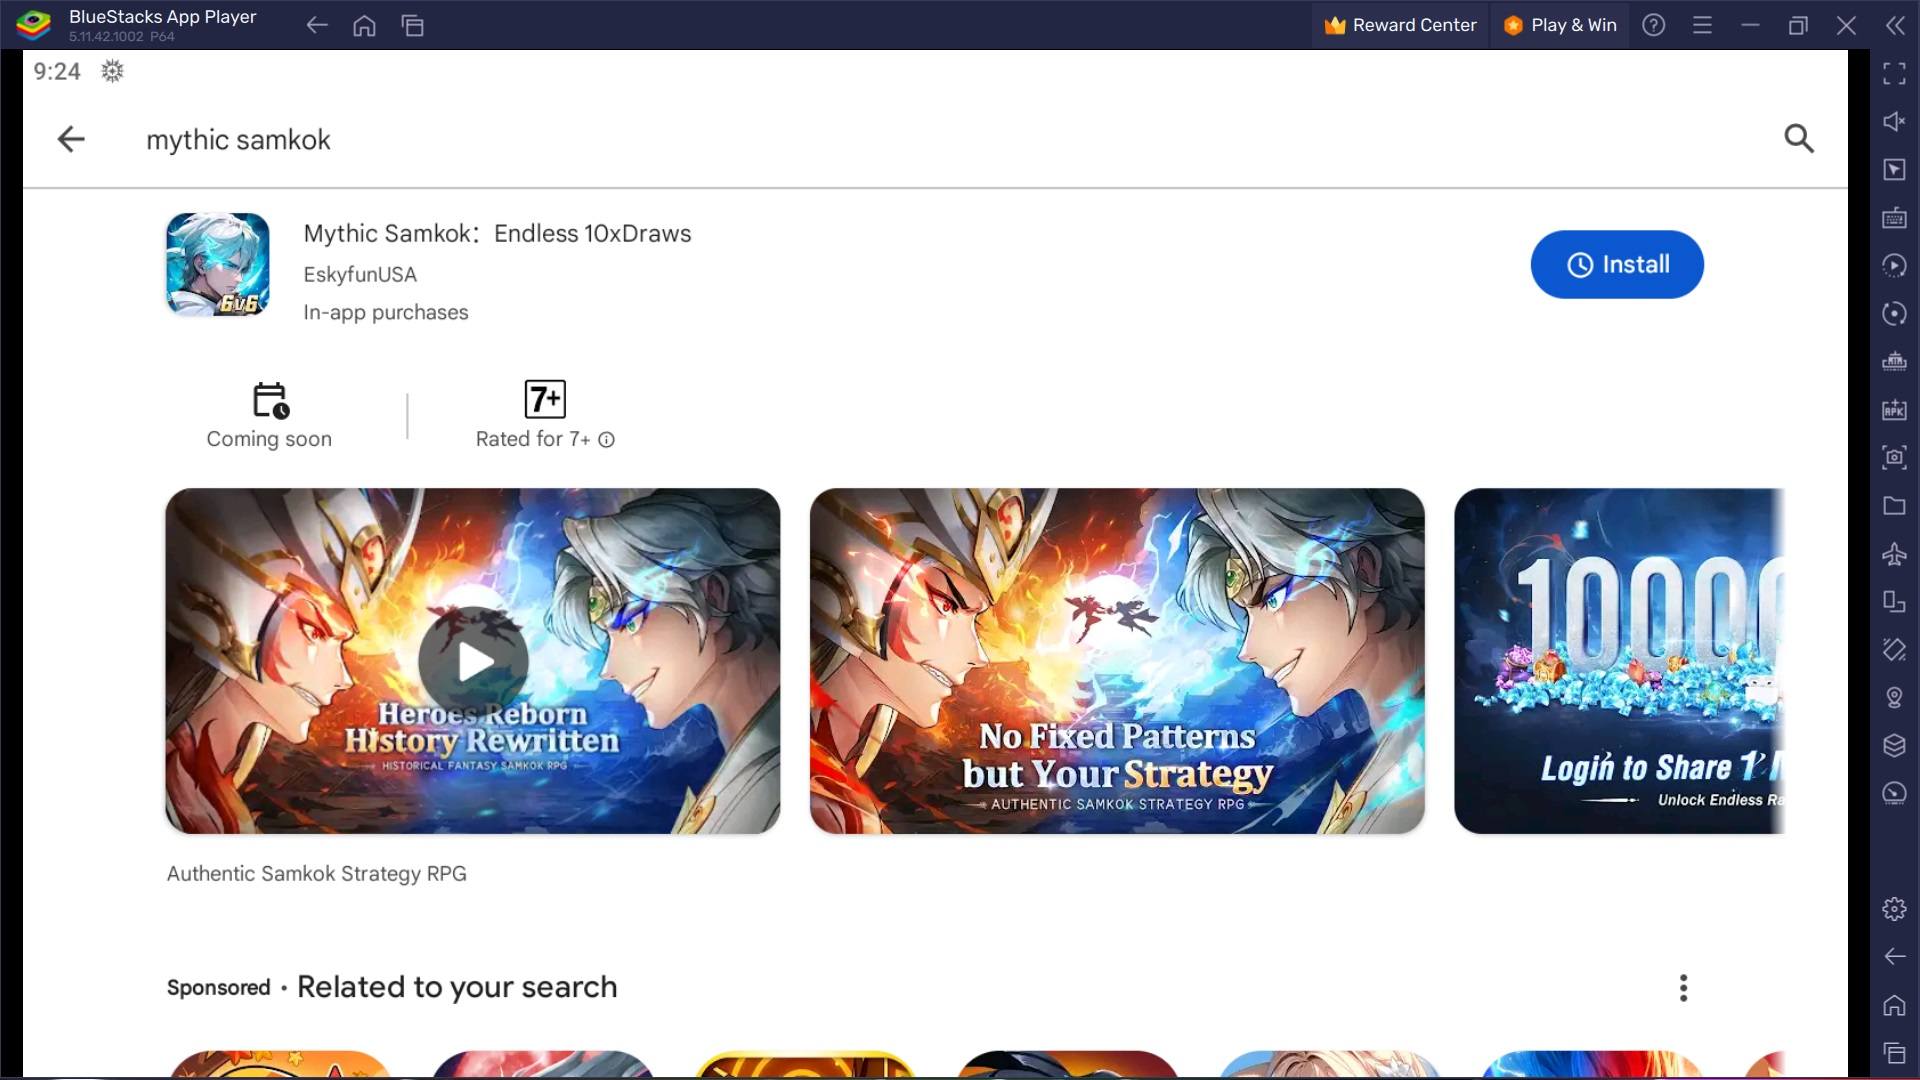Screen dimensions: 1920x1080
Task: Collapse the sidebar with double chevron
Action: click(1895, 25)
